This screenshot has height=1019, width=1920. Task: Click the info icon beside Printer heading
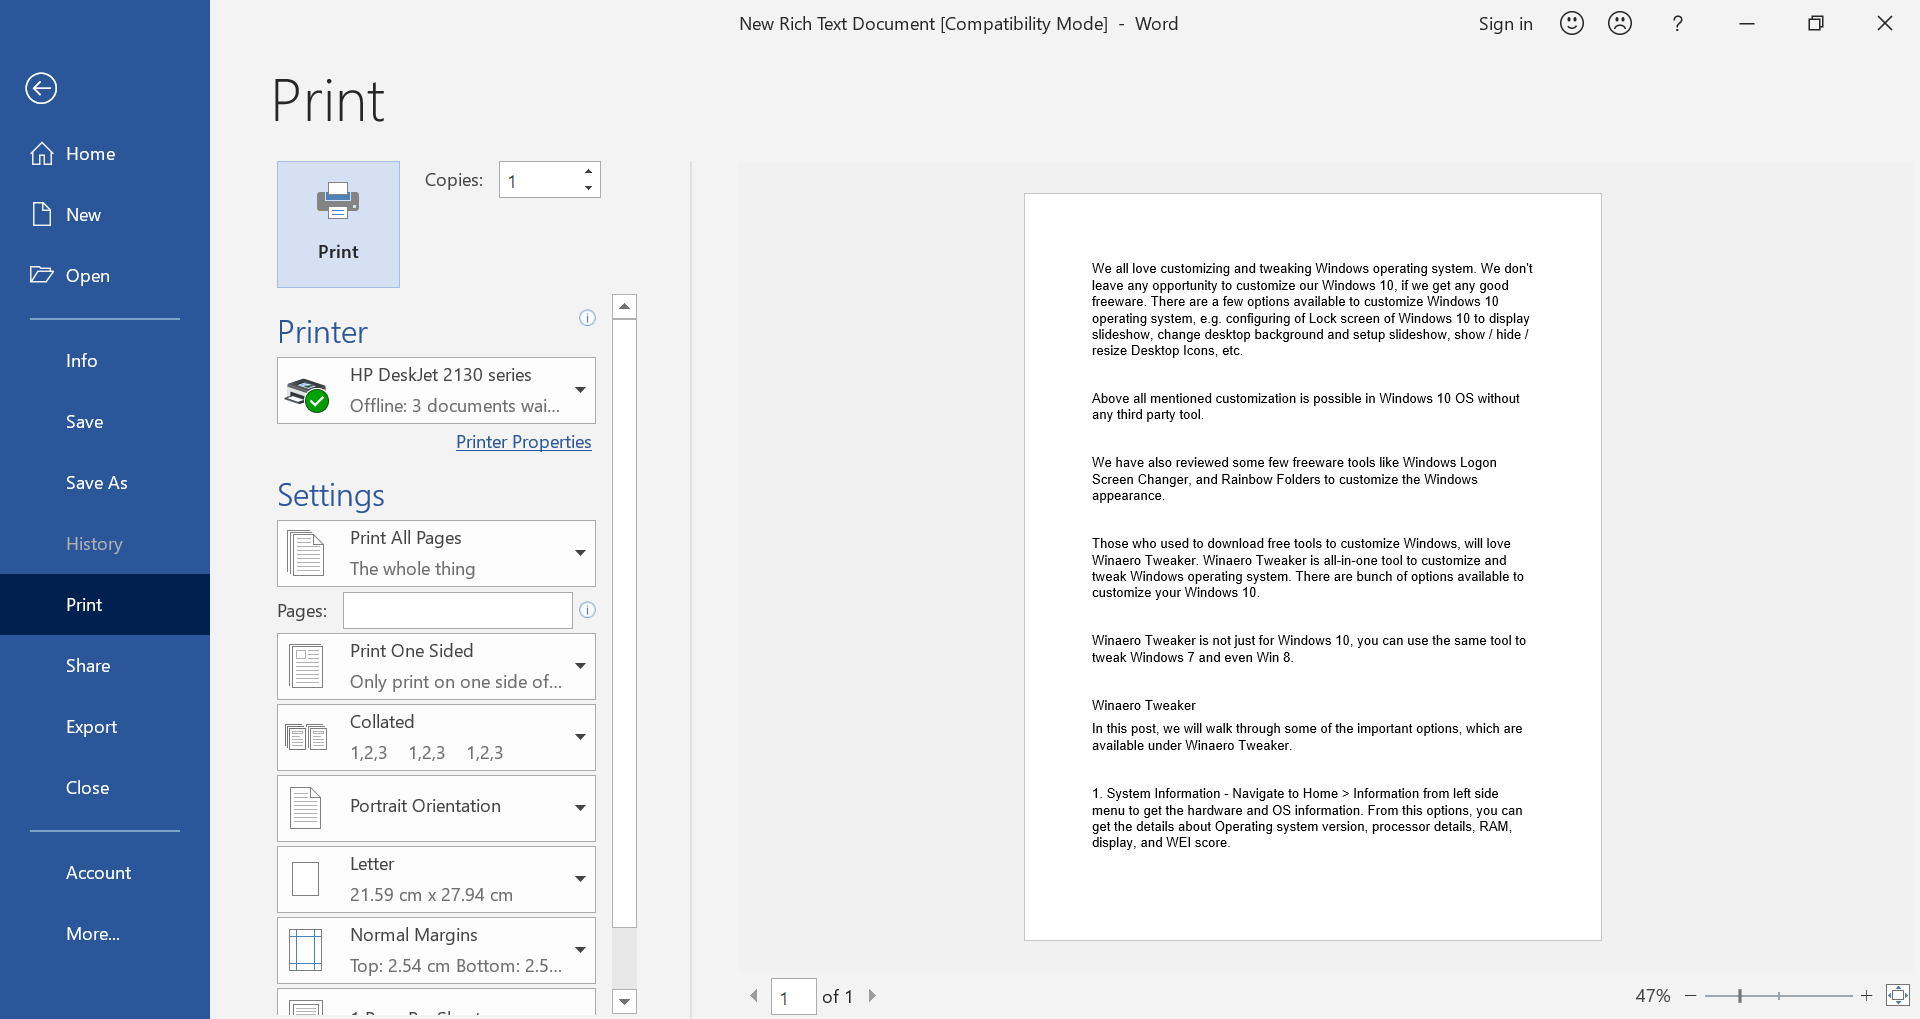click(587, 318)
